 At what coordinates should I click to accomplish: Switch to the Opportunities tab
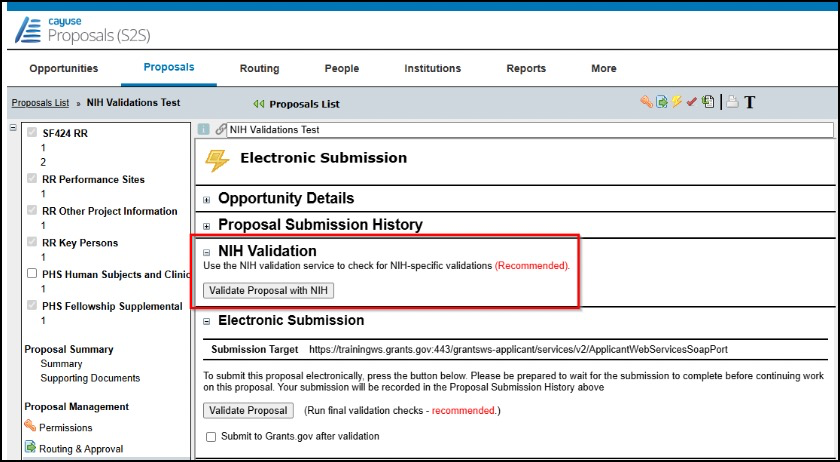pyautogui.click(x=64, y=69)
